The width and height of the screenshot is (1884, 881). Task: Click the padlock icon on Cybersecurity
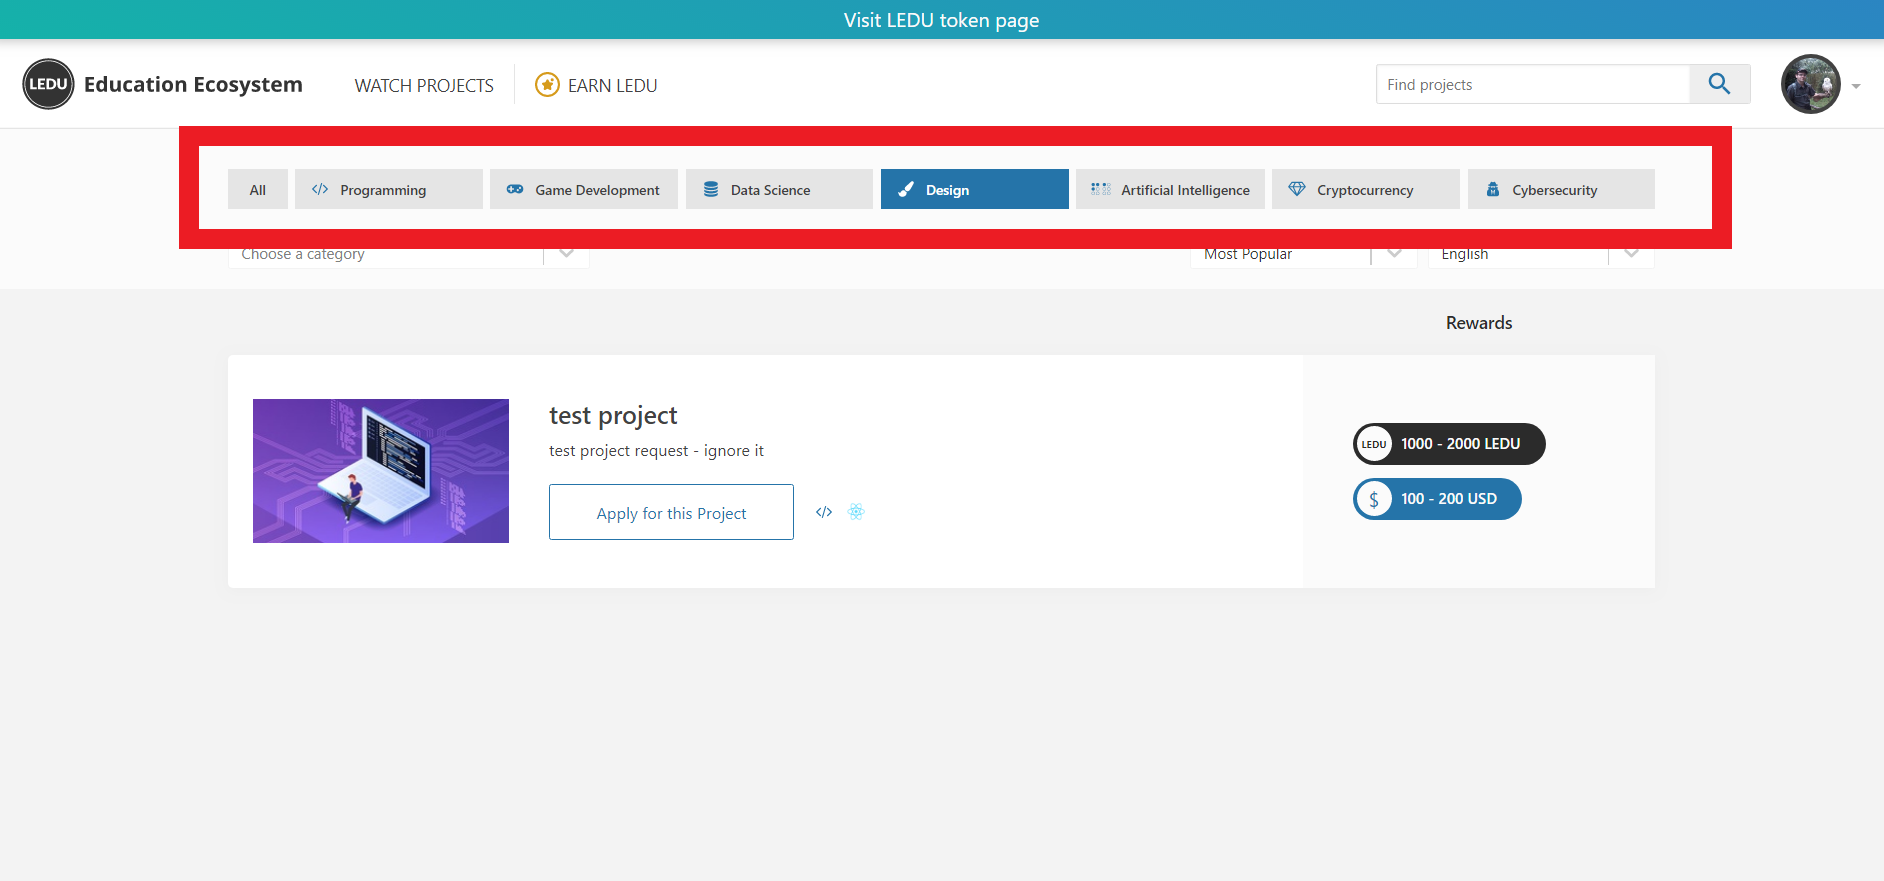(1493, 189)
